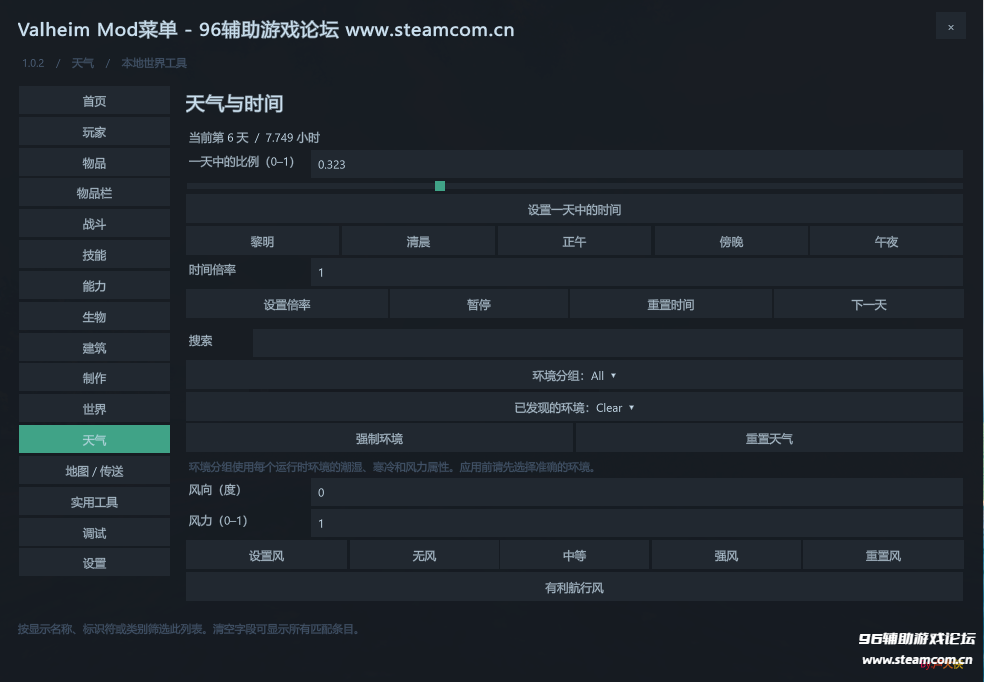The width and height of the screenshot is (984, 682).
Task: Set time to 清晨
Action: (x=418, y=241)
